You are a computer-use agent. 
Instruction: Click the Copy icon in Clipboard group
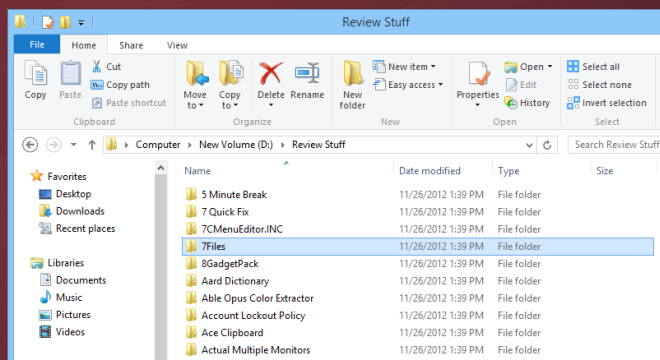pos(35,73)
